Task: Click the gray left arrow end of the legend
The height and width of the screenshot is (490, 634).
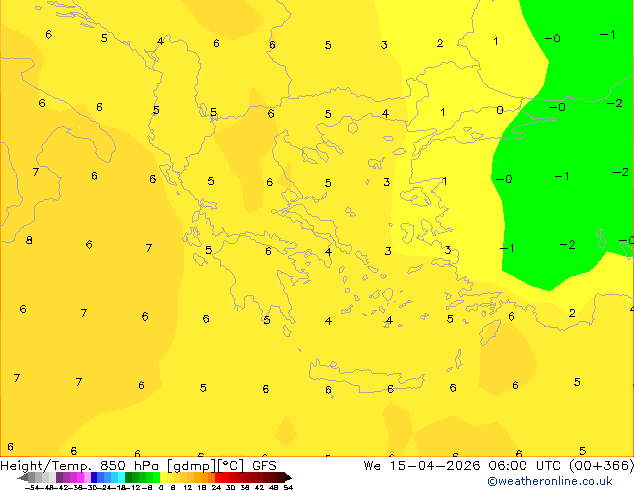Action: tap(23, 478)
